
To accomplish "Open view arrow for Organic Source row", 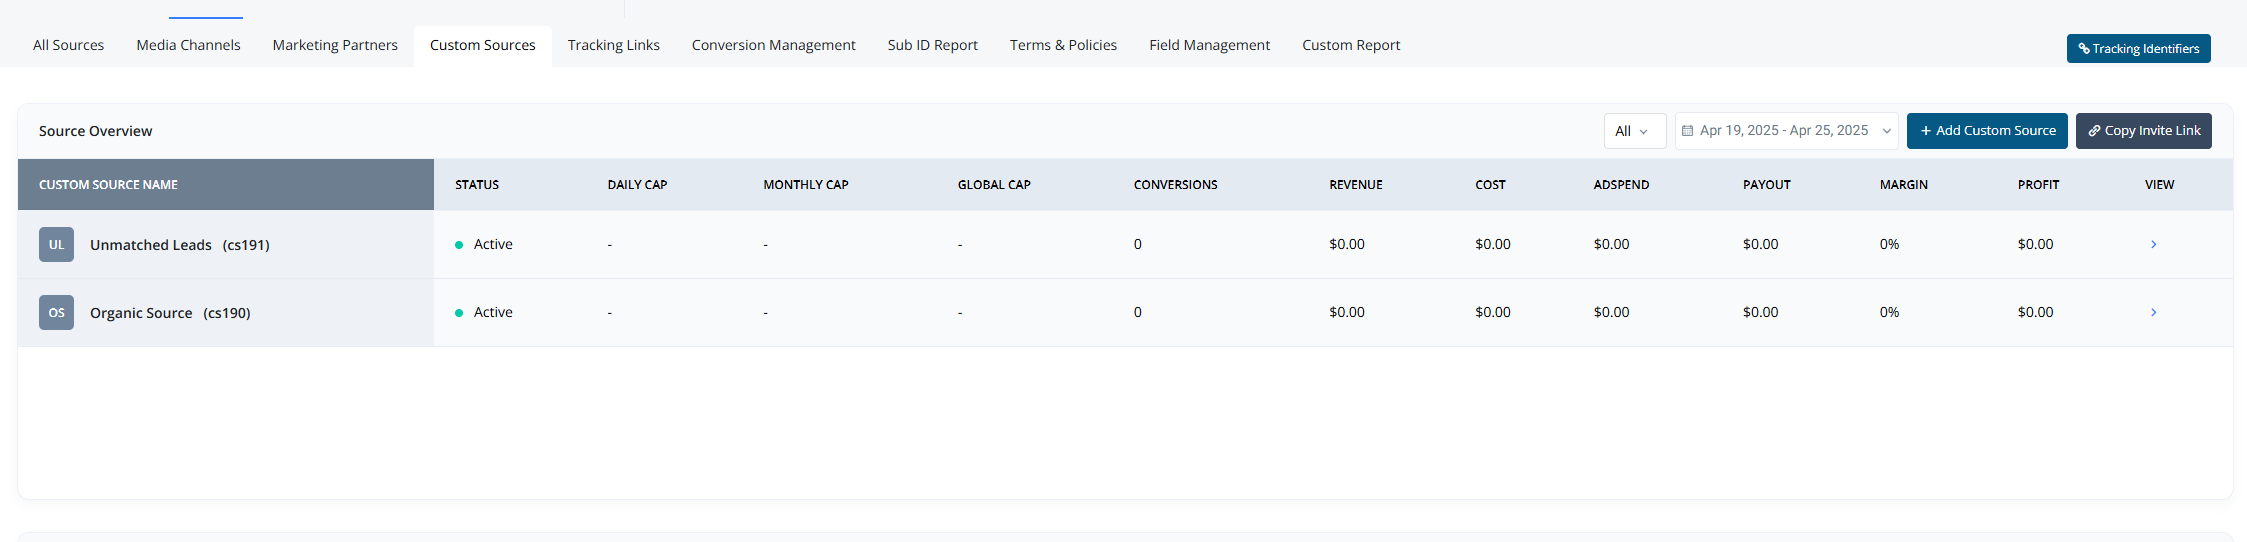I will click(2153, 313).
